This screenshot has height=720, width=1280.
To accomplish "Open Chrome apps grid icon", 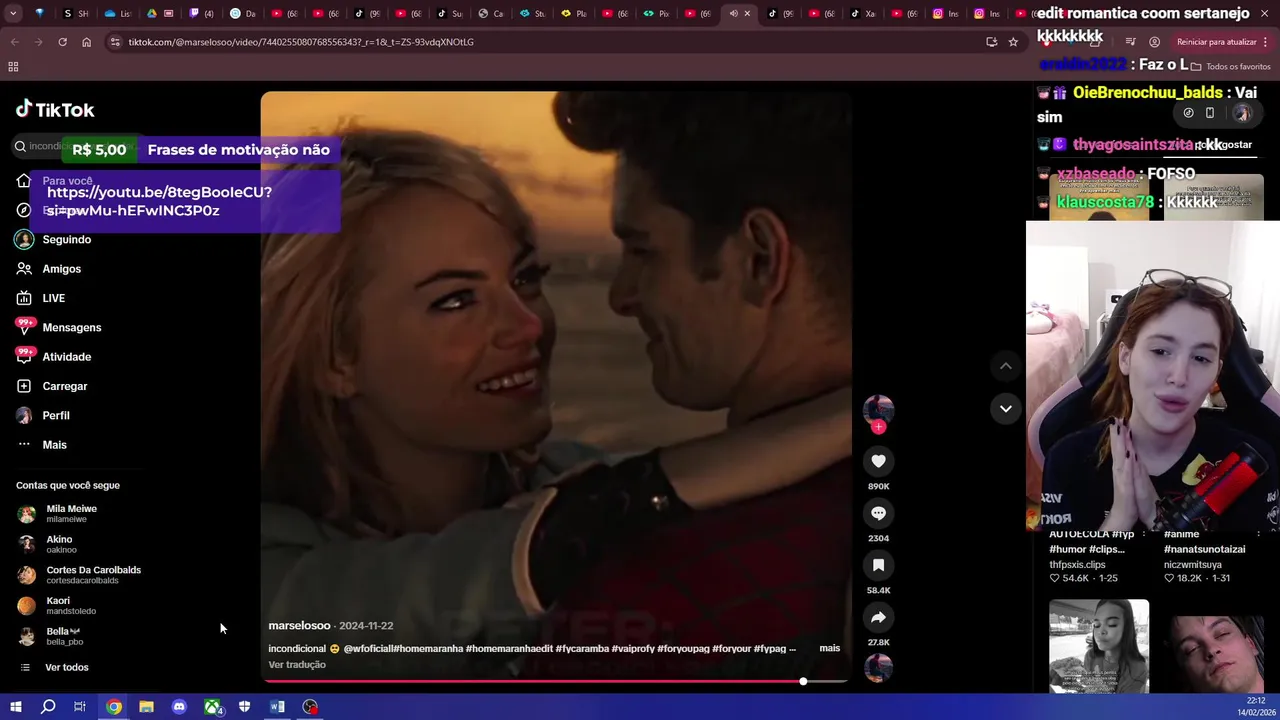I will pyautogui.click(x=13, y=66).
